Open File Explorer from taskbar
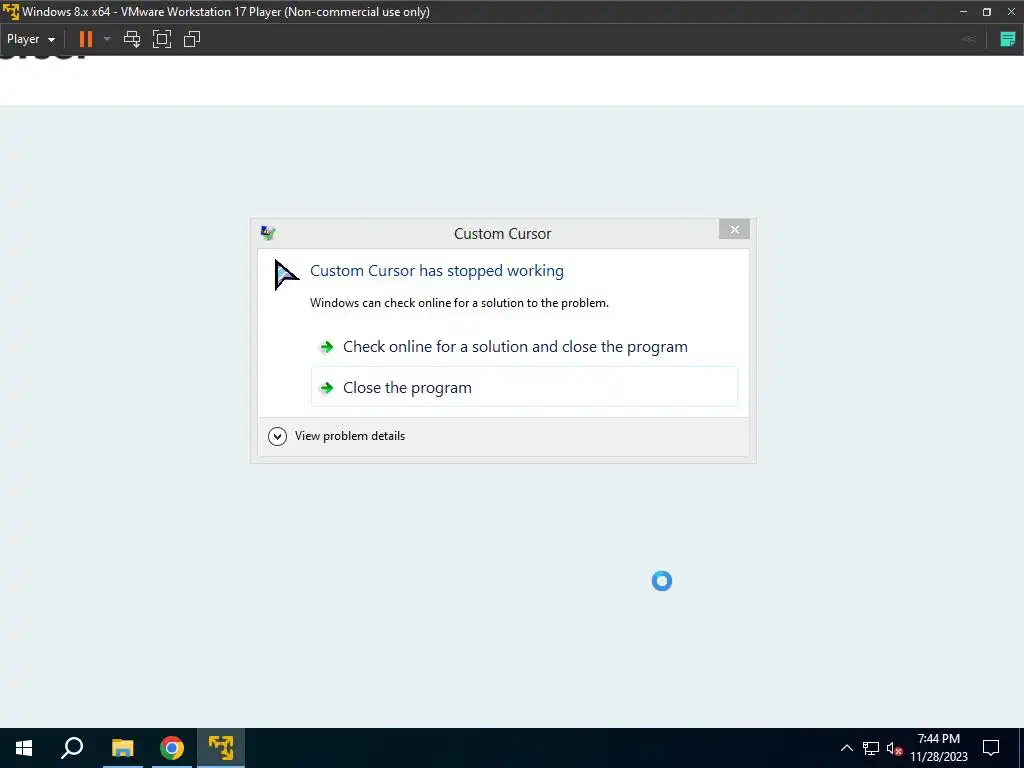Viewport: 1024px width, 768px height. [122, 748]
